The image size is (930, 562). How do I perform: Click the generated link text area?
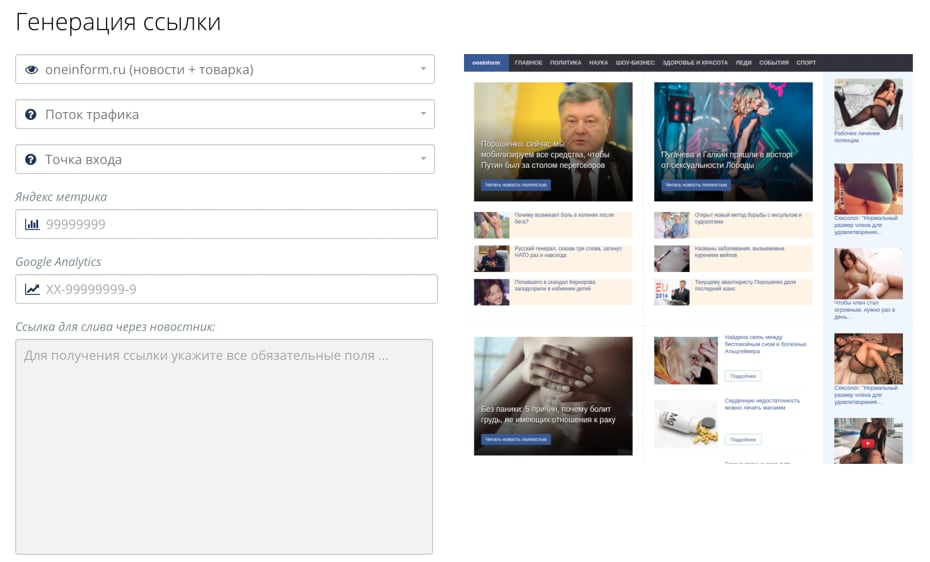(x=224, y=446)
